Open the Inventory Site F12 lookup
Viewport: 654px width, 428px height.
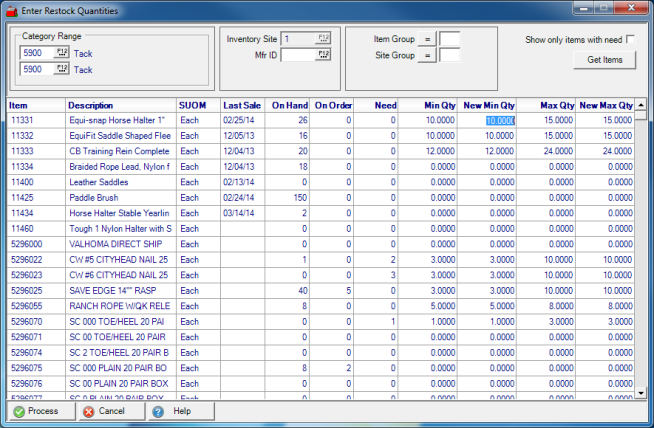pos(323,38)
